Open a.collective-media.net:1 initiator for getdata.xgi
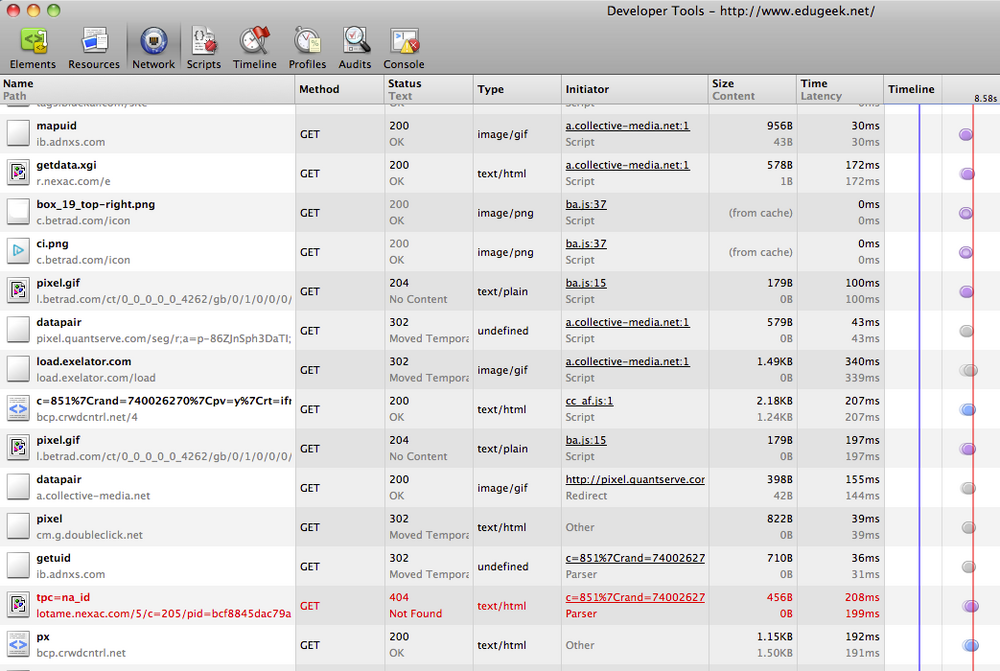Image resolution: width=1000 pixels, height=671 pixels. pos(627,165)
